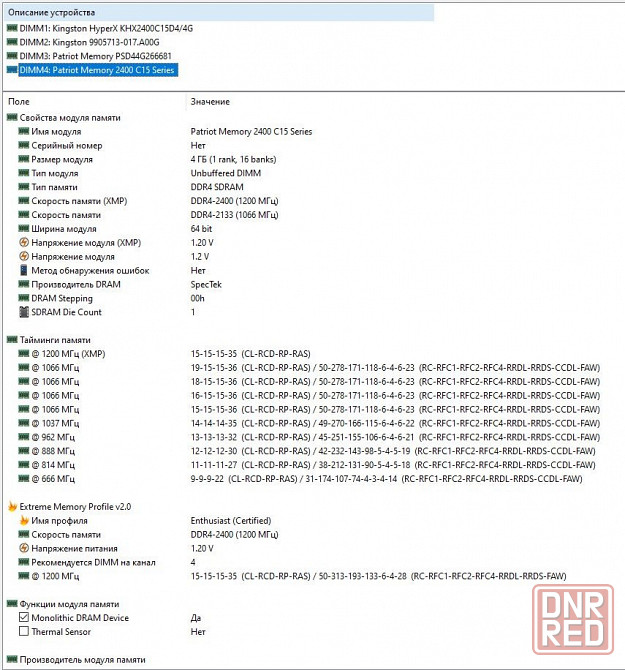Select DIMM3 Patriot Memory PSD44G266681 entry
The image size is (625, 670).
(x=95, y=56)
